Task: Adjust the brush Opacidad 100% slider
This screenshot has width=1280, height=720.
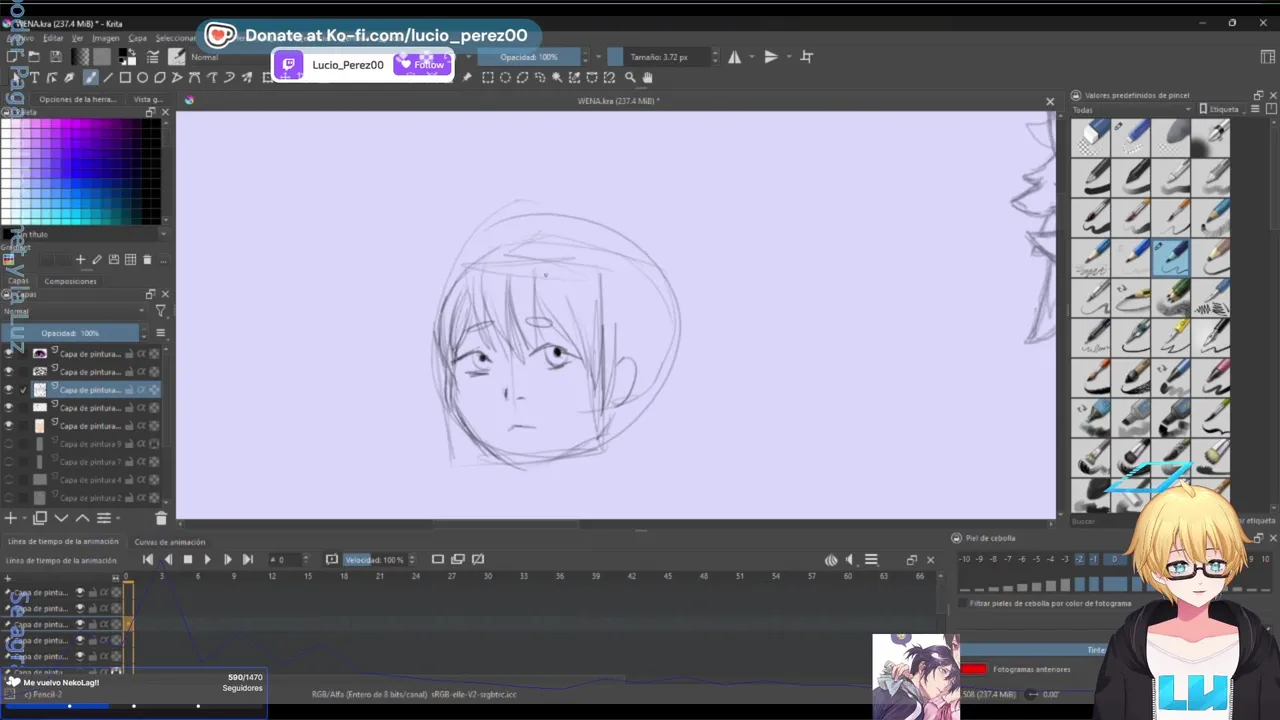Action: pyautogui.click(x=530, y=57)
